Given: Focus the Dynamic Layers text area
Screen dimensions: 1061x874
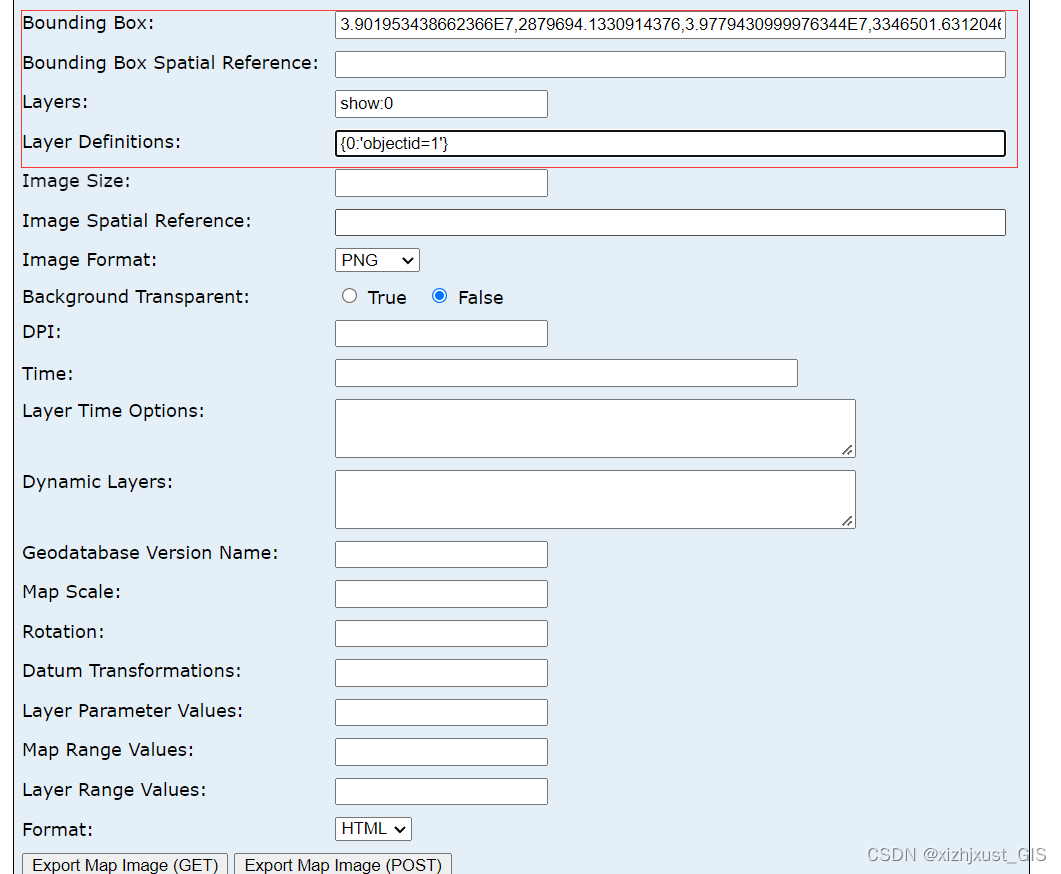Looking at the screenshot, I should pos(594,499).
